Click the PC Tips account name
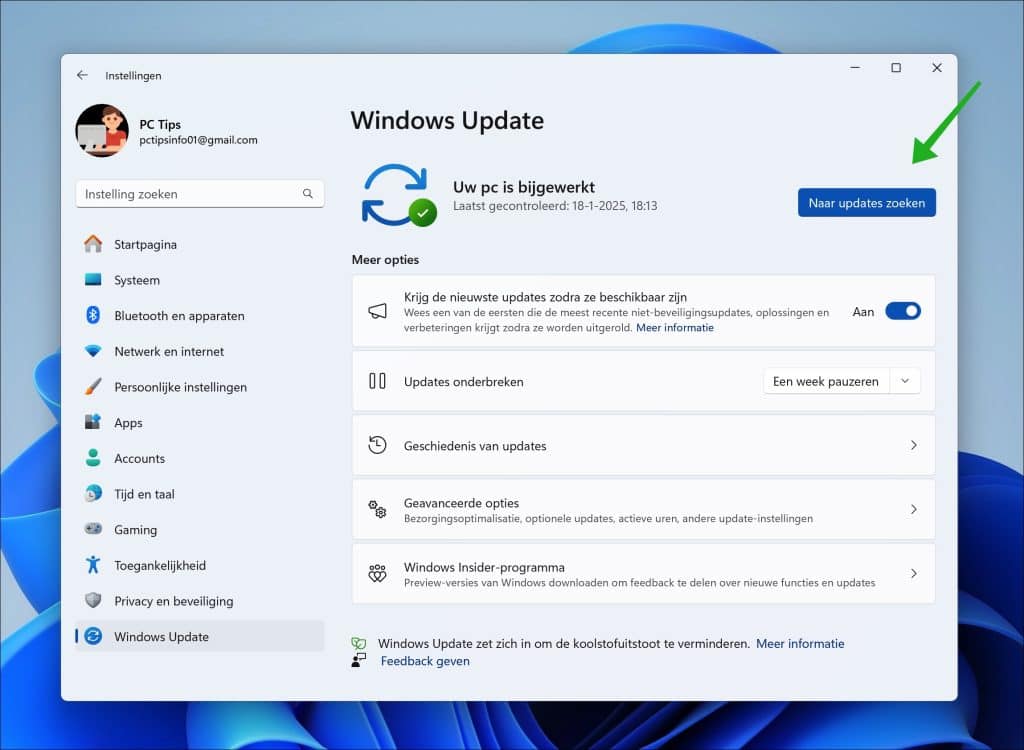The image size is (1024, 750). (x=160, y=124)
